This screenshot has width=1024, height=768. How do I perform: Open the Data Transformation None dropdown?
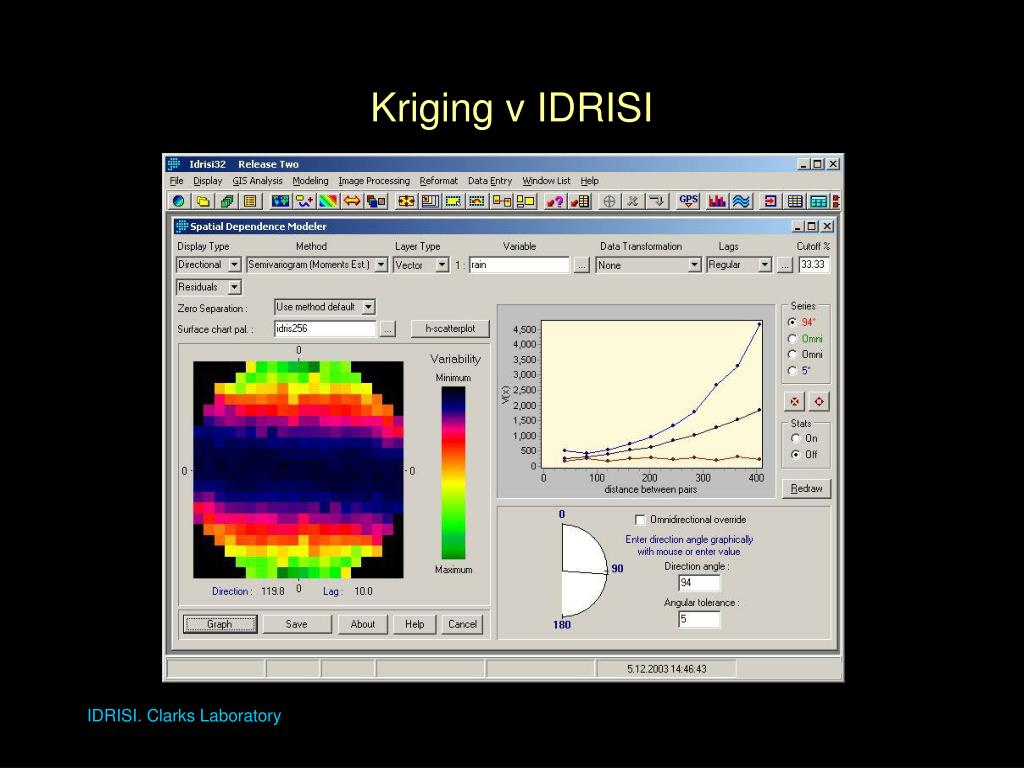tap(695, 265)
